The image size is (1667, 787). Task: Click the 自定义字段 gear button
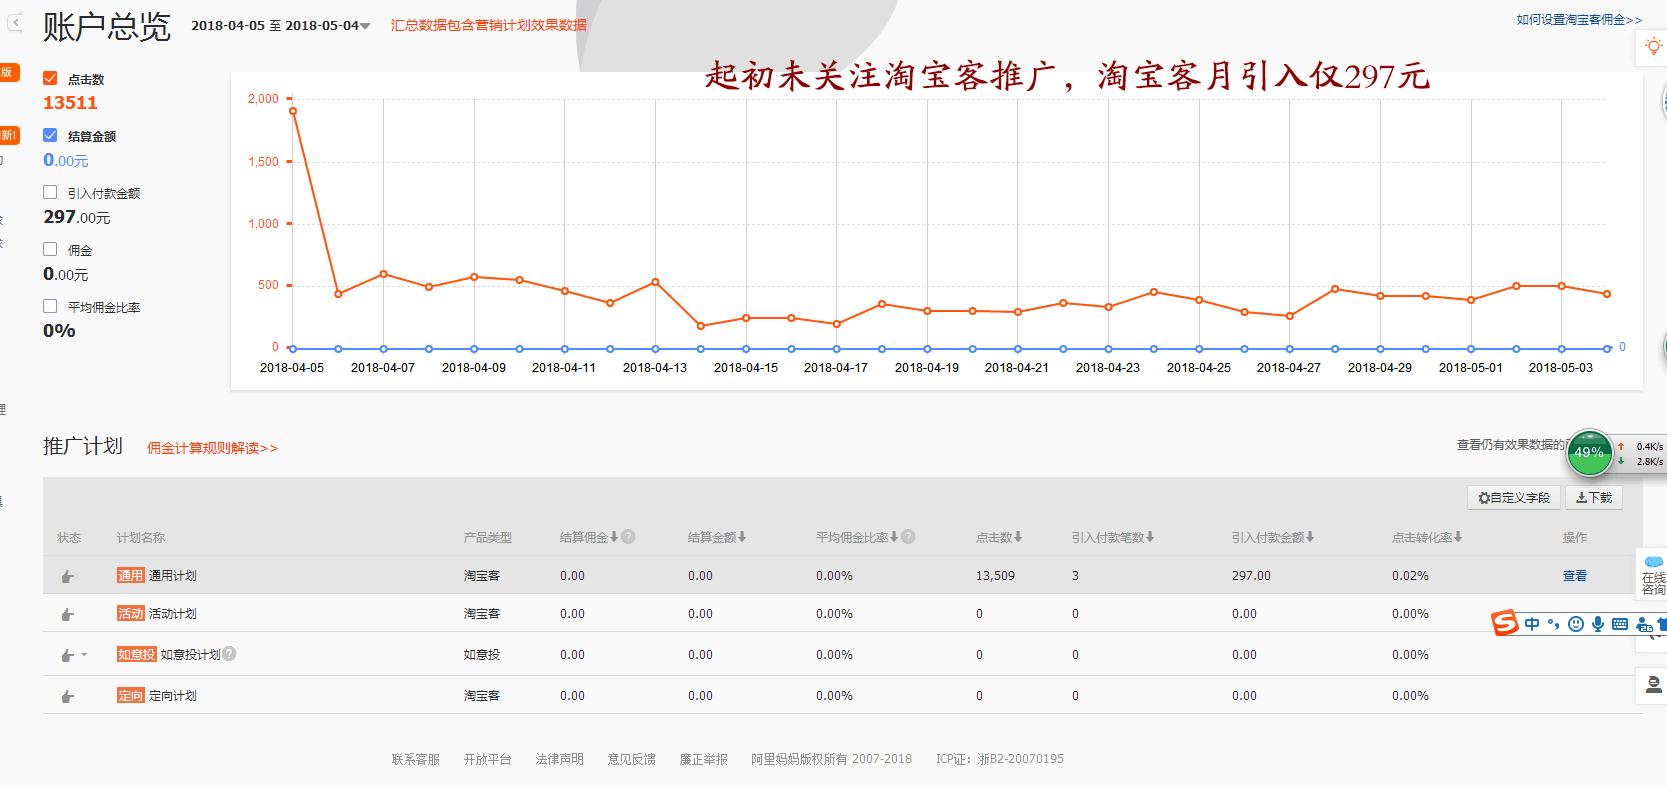coord(1513,497)
